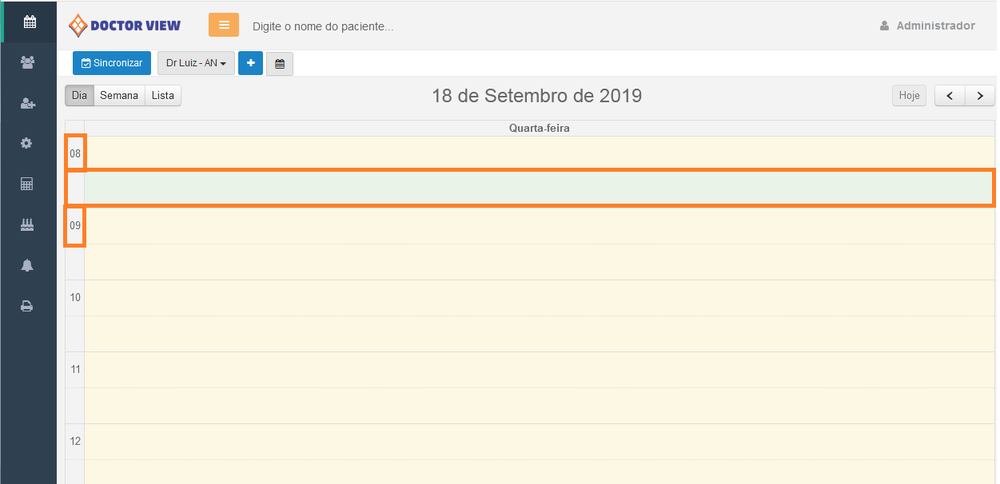This screenshot has height=484, width=1000.
Task: Click the patient name search field
Action: [400, 26]
